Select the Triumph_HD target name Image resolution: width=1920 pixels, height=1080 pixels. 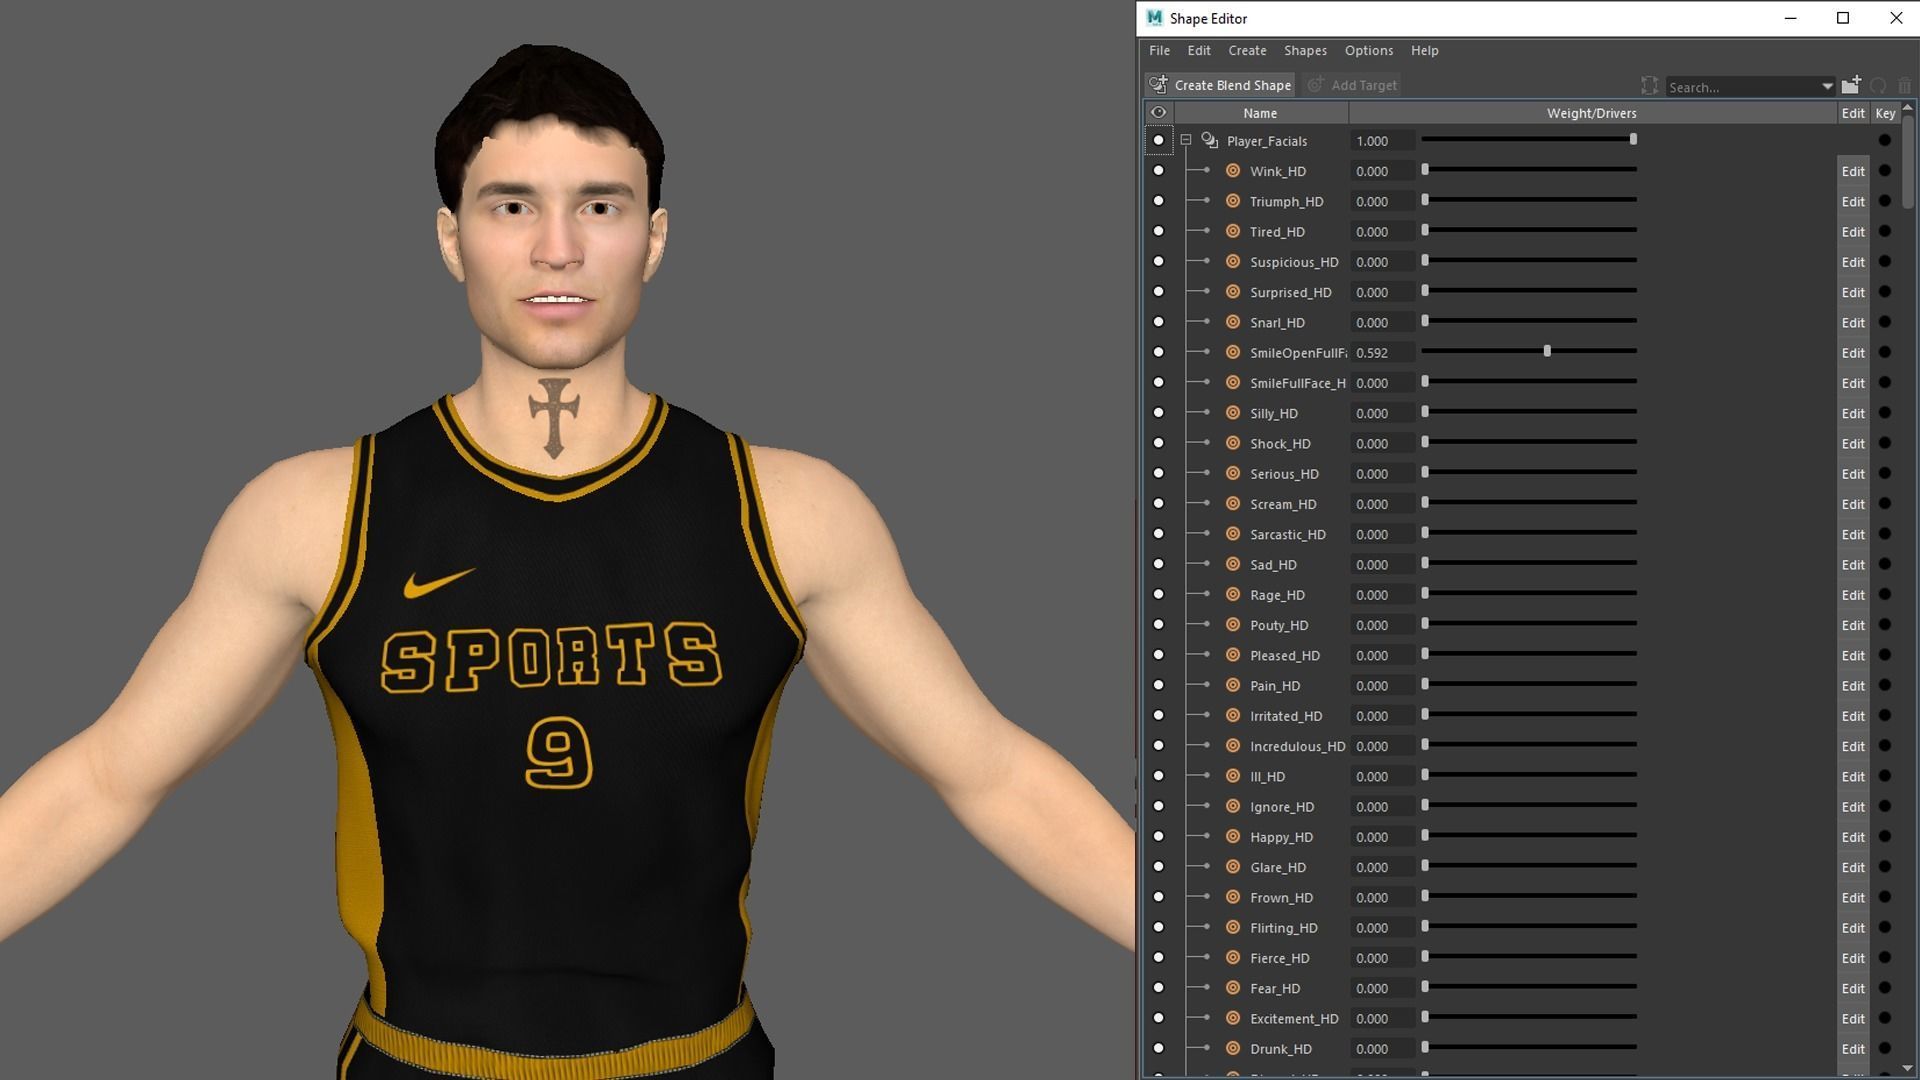point(1286,202)
